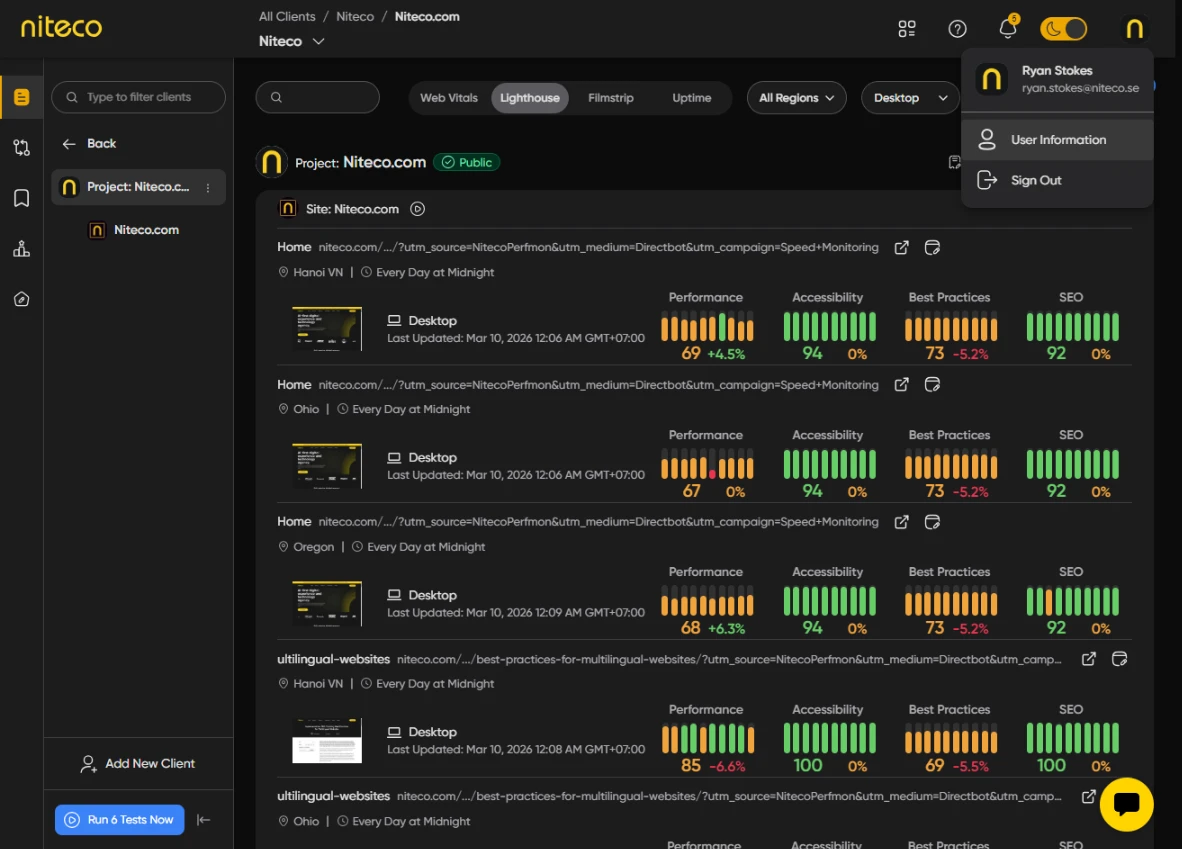Expand the Niteco client chevron in header
1182x849 pixels.
(x=318, y=42)
